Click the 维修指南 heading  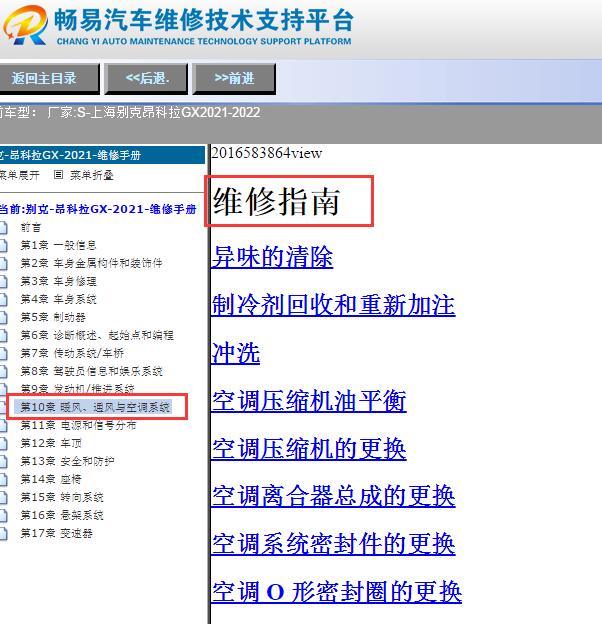[277, 202]
